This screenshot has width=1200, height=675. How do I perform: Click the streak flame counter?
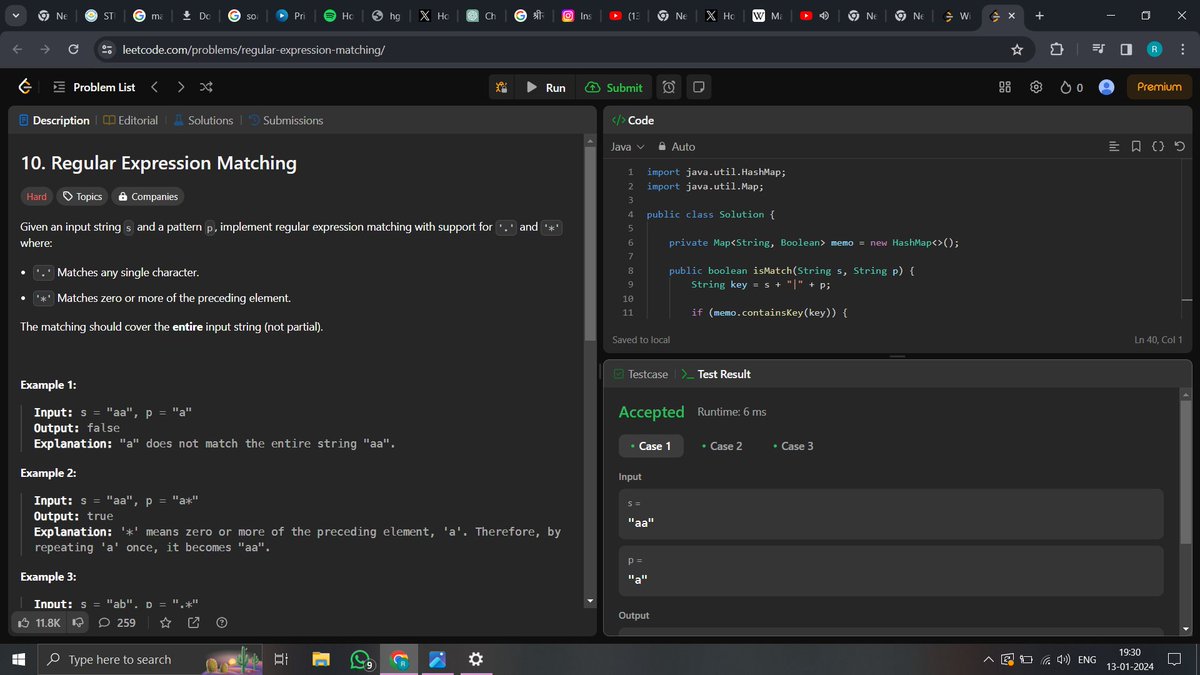[x=1071, y=87]
